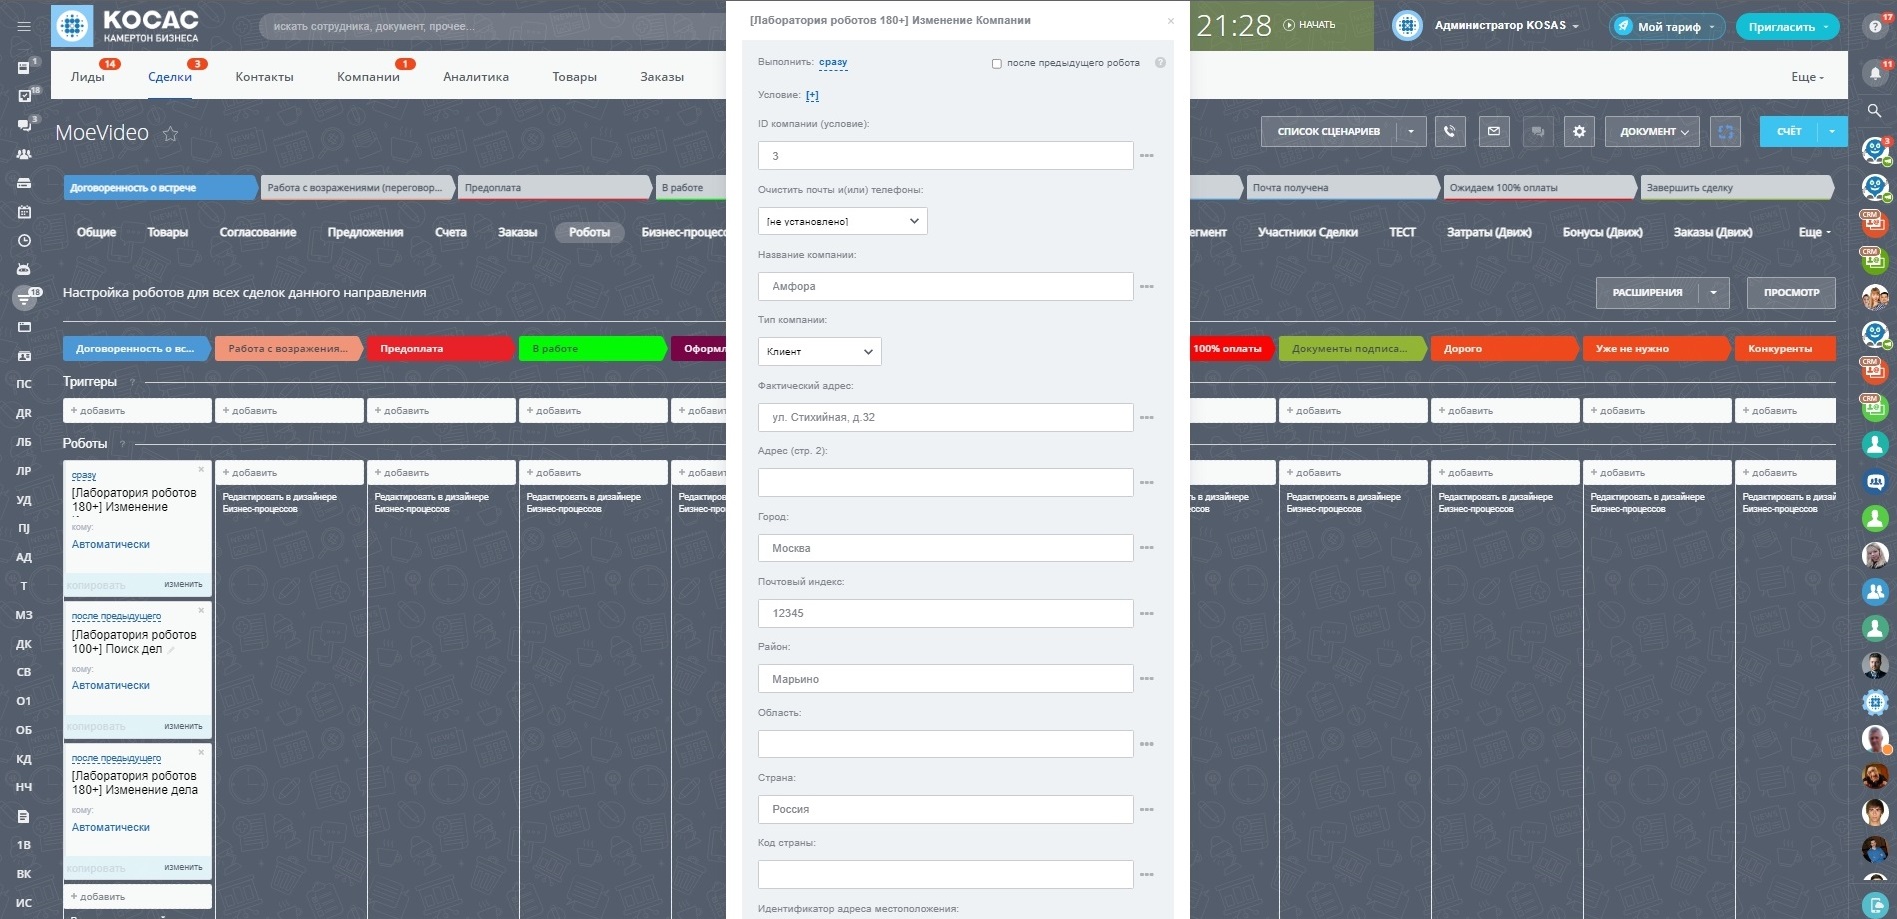Select the 'Договоренность о встрече' blue deal stage
Image resolution: width=1897 pixels, height=919 pixels.
(x=160, y=188)
